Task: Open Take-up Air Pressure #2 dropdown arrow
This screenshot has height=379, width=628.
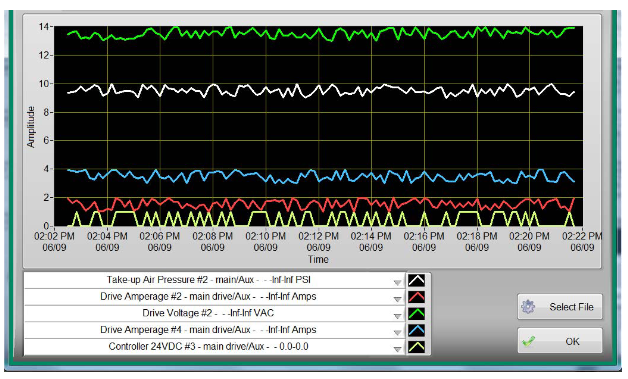Action: 397,282
